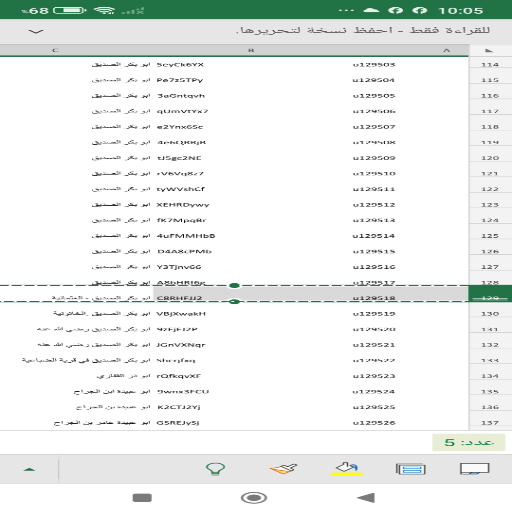The width and height of the screenshot is (512, 512).
Task: Select row header 130
Action: pos(490,314)
